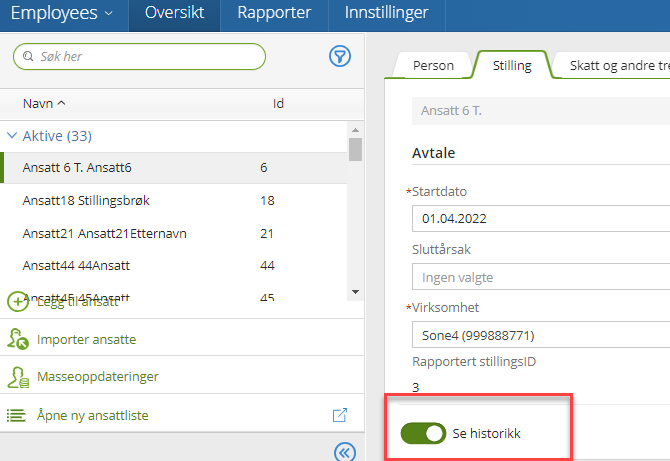The height and width of the screenshot is (461, 670).
Task: Click the Masseoppdateringer link
Action: coord(98,376)
